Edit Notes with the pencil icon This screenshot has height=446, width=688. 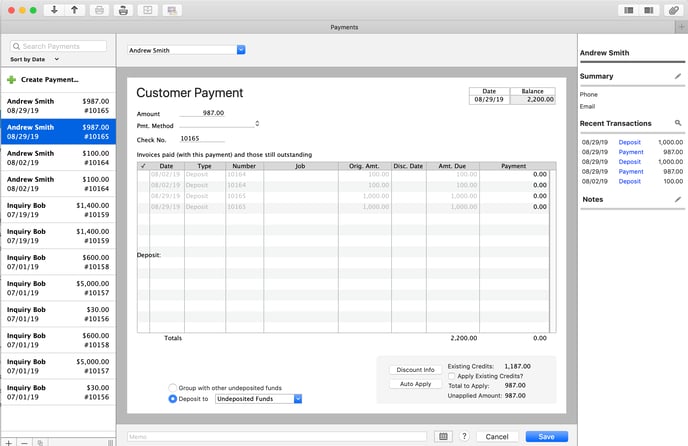pyautogui.click(x=678, y=199)
